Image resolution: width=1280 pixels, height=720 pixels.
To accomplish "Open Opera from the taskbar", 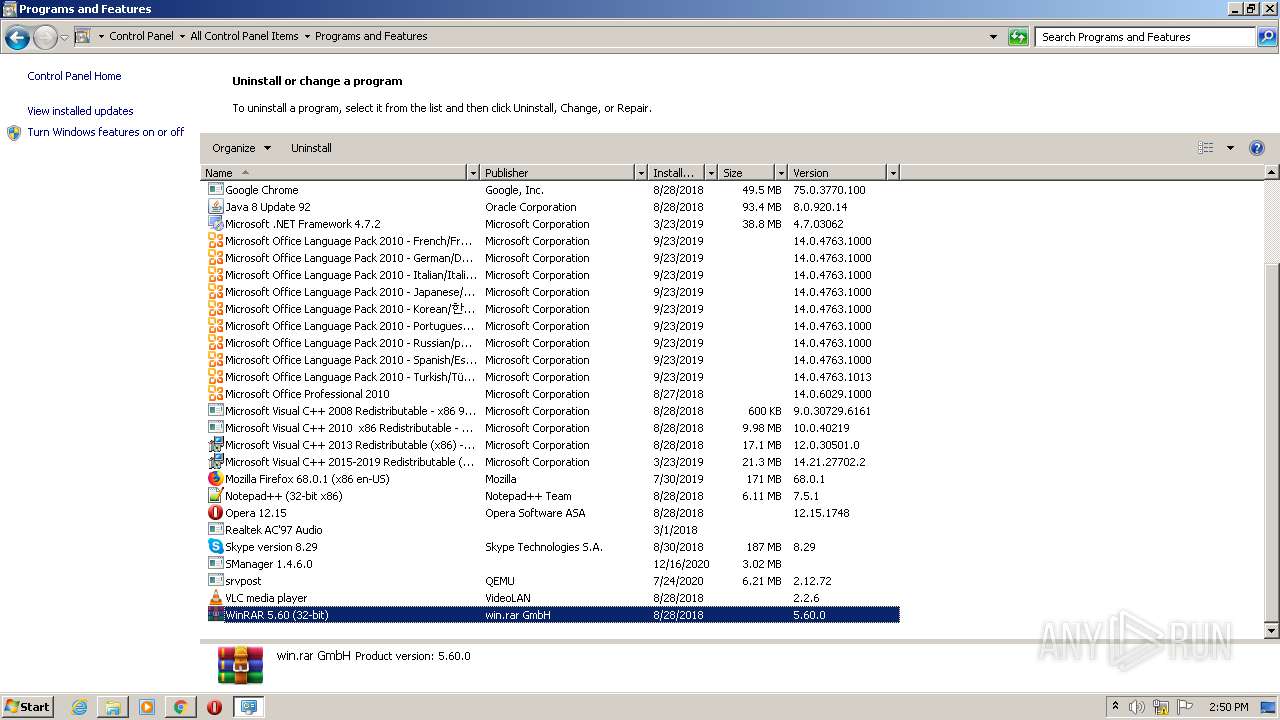I will (214, 707).
